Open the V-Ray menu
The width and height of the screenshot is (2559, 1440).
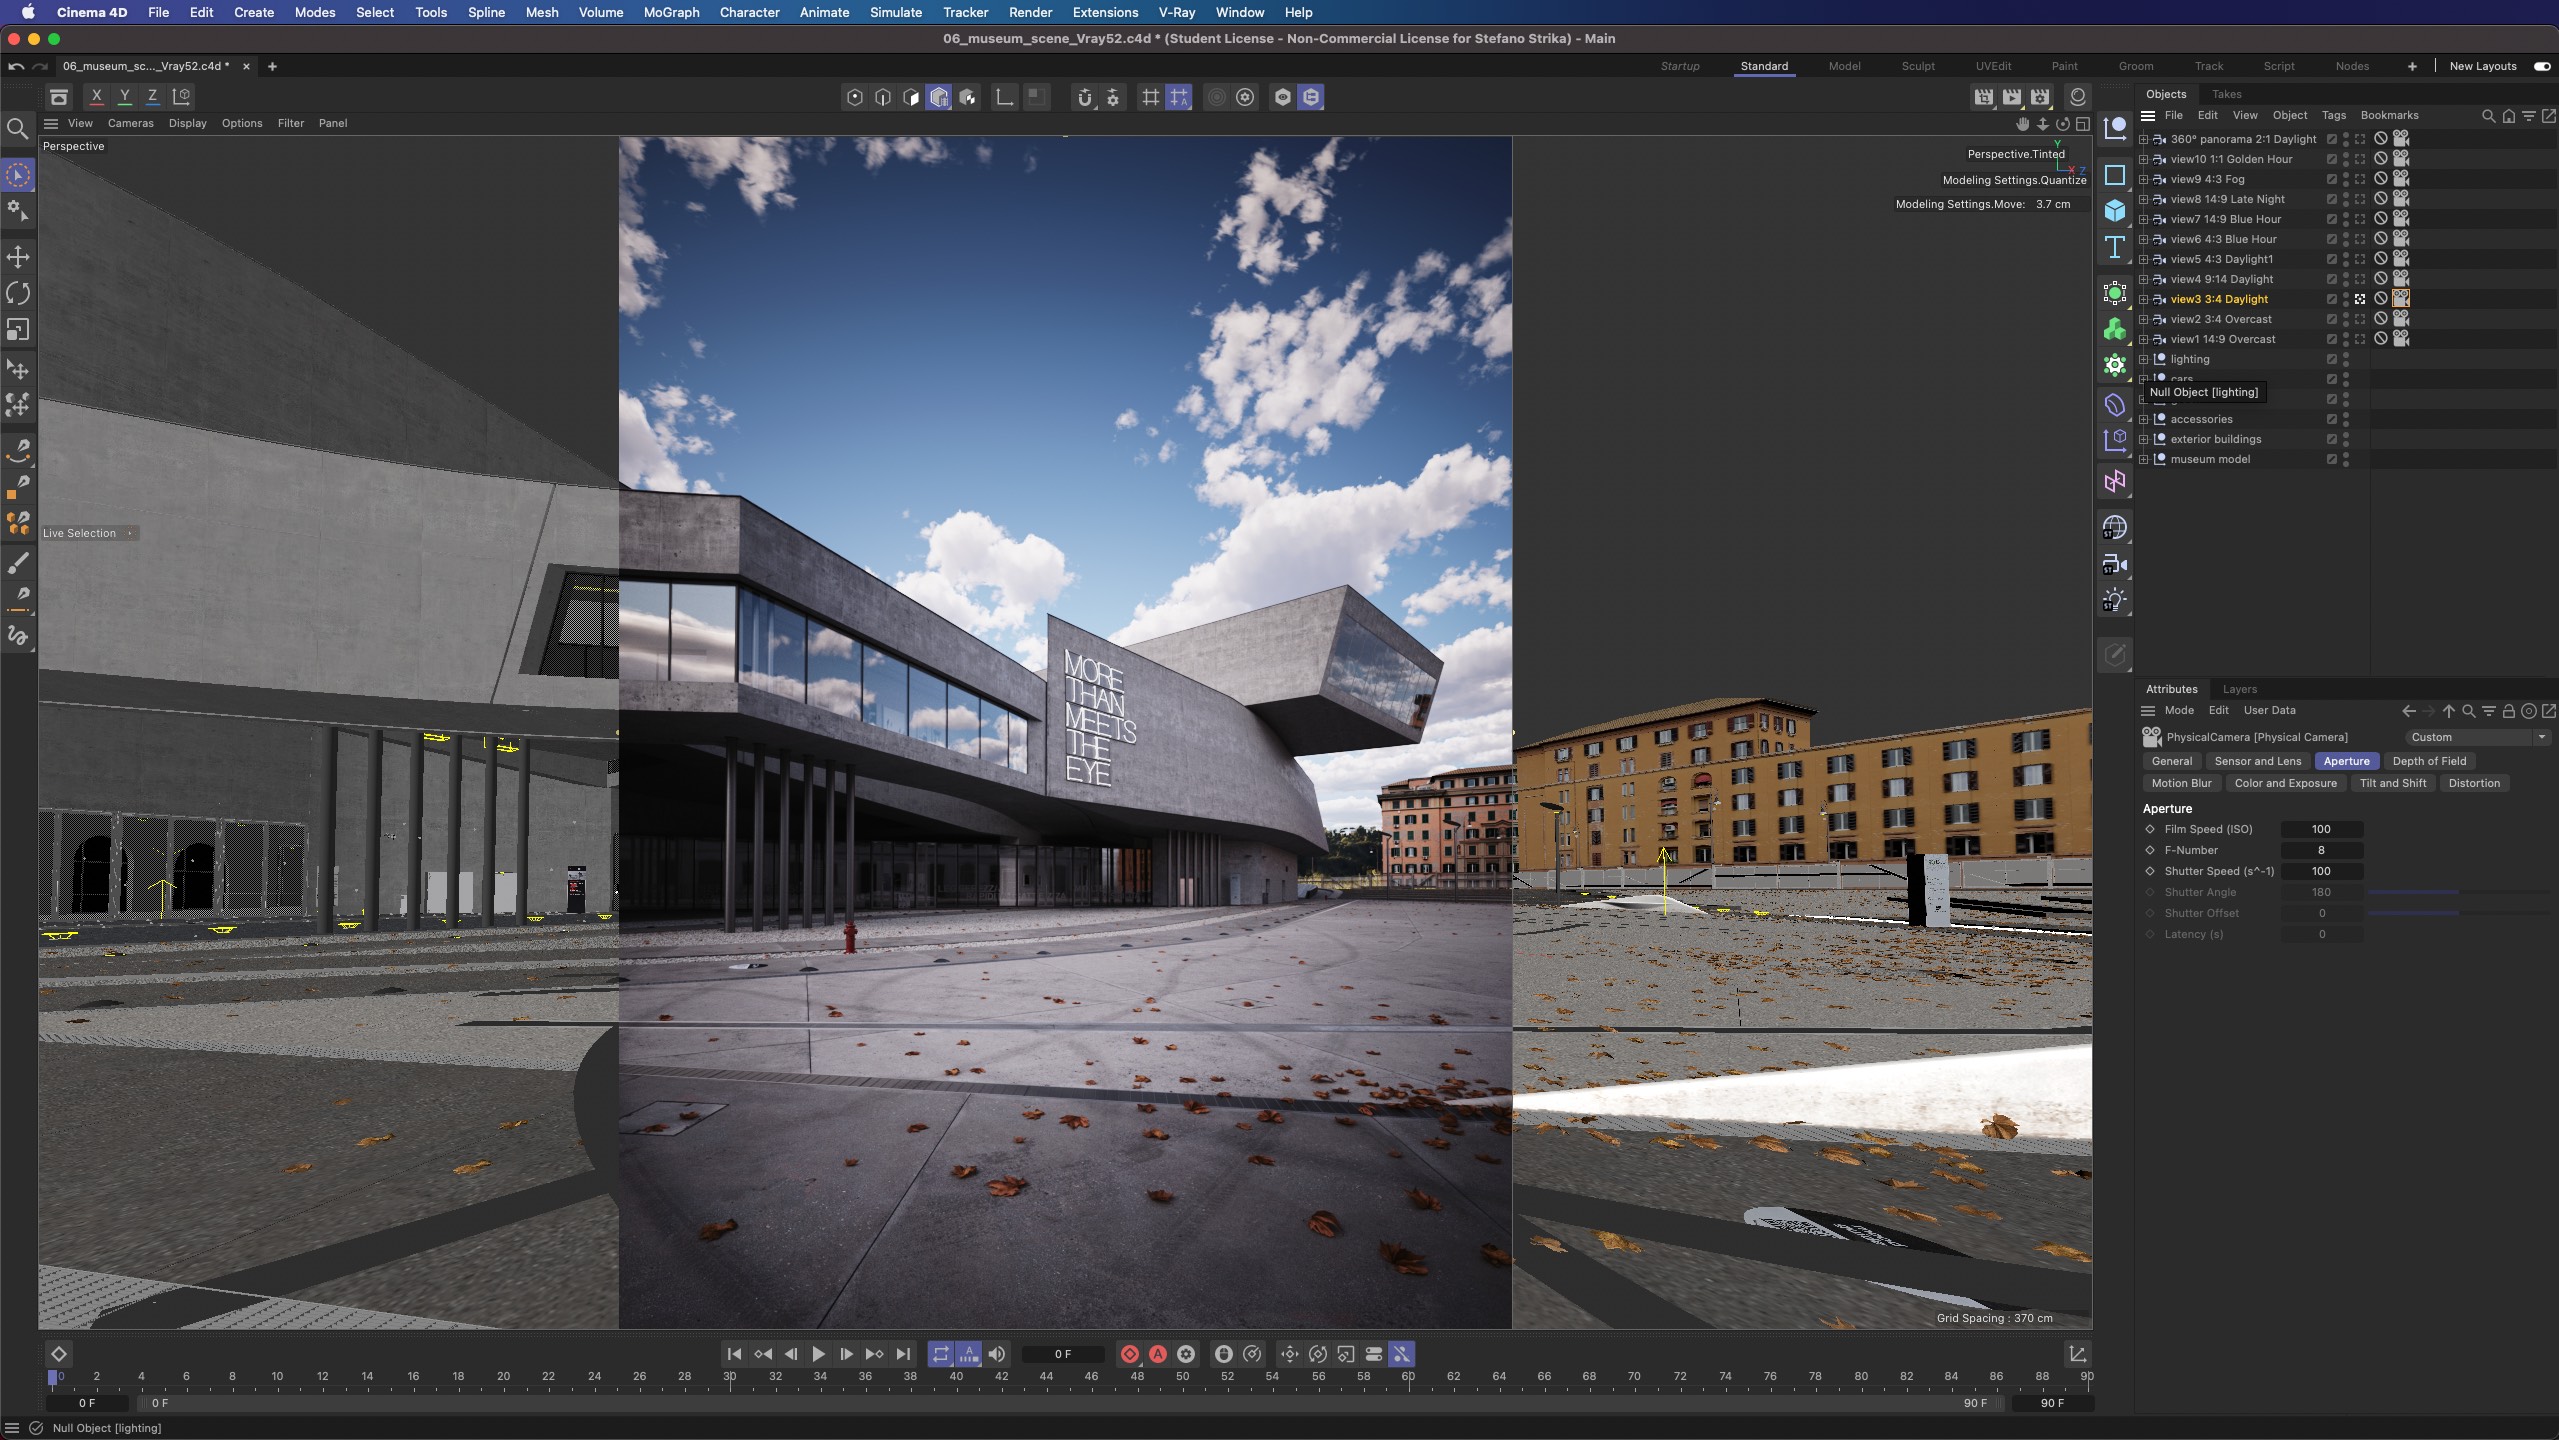(x=1176, y=12)
